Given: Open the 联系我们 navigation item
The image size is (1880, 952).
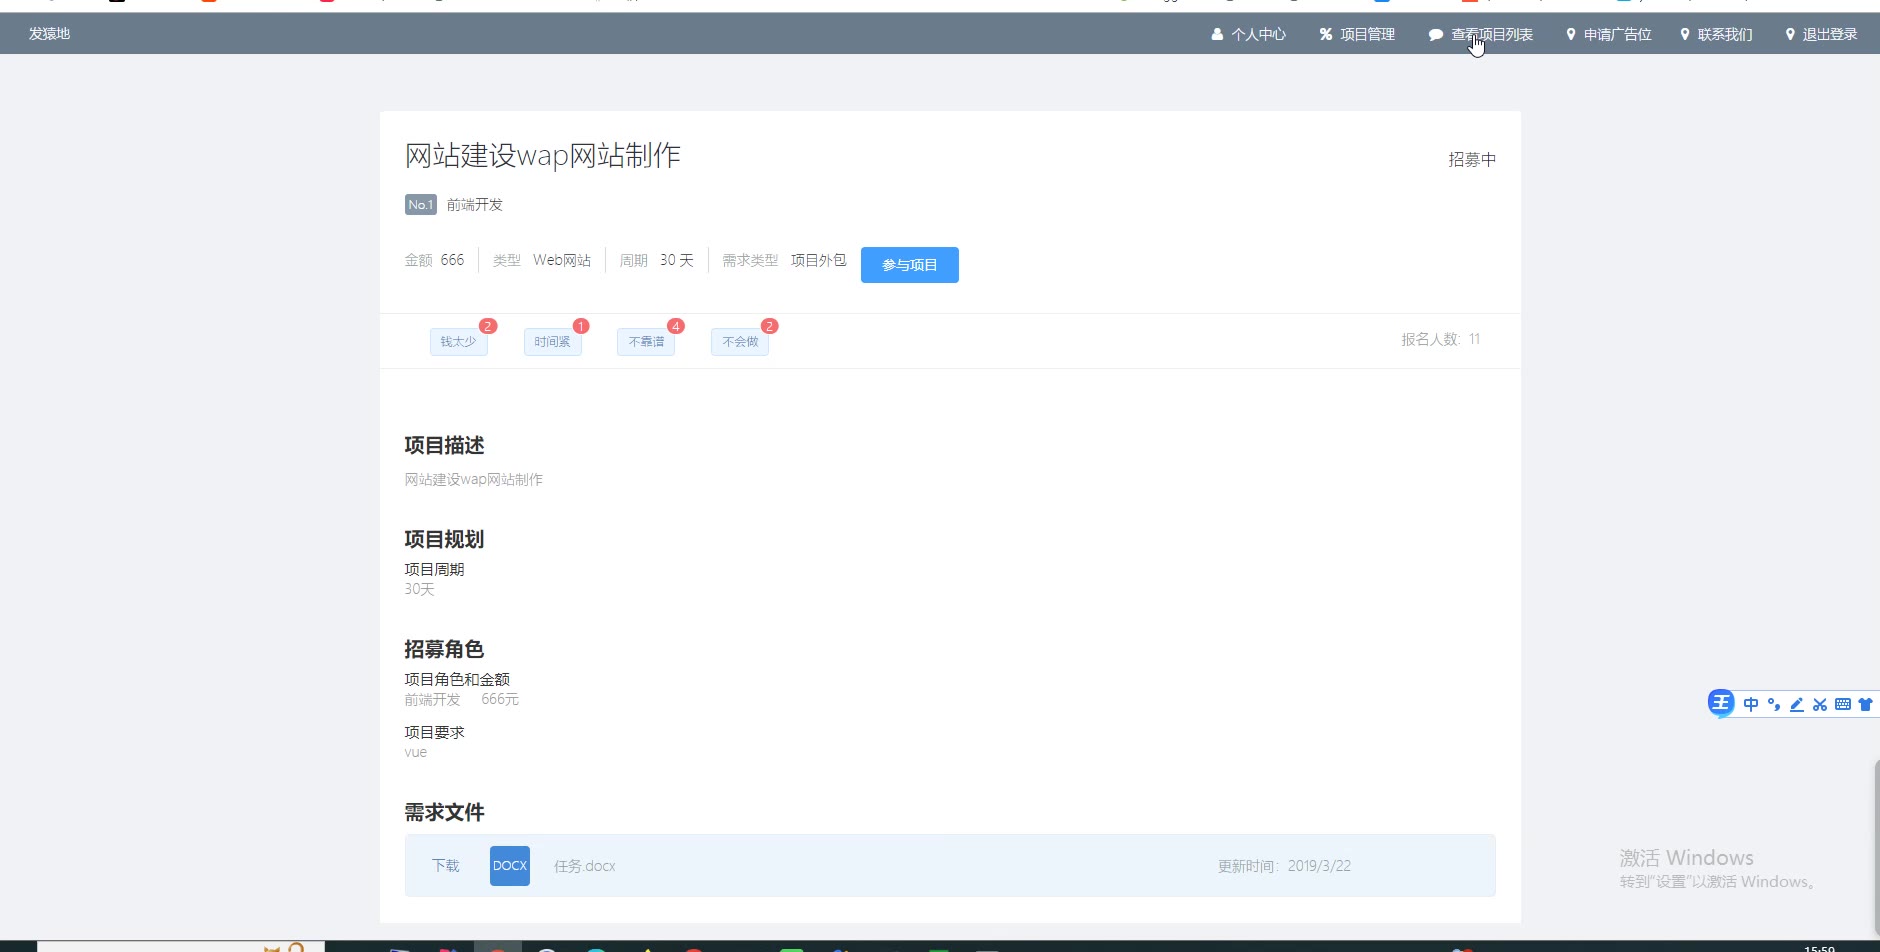Looking at the screenshot, I should pos(1716,34).
